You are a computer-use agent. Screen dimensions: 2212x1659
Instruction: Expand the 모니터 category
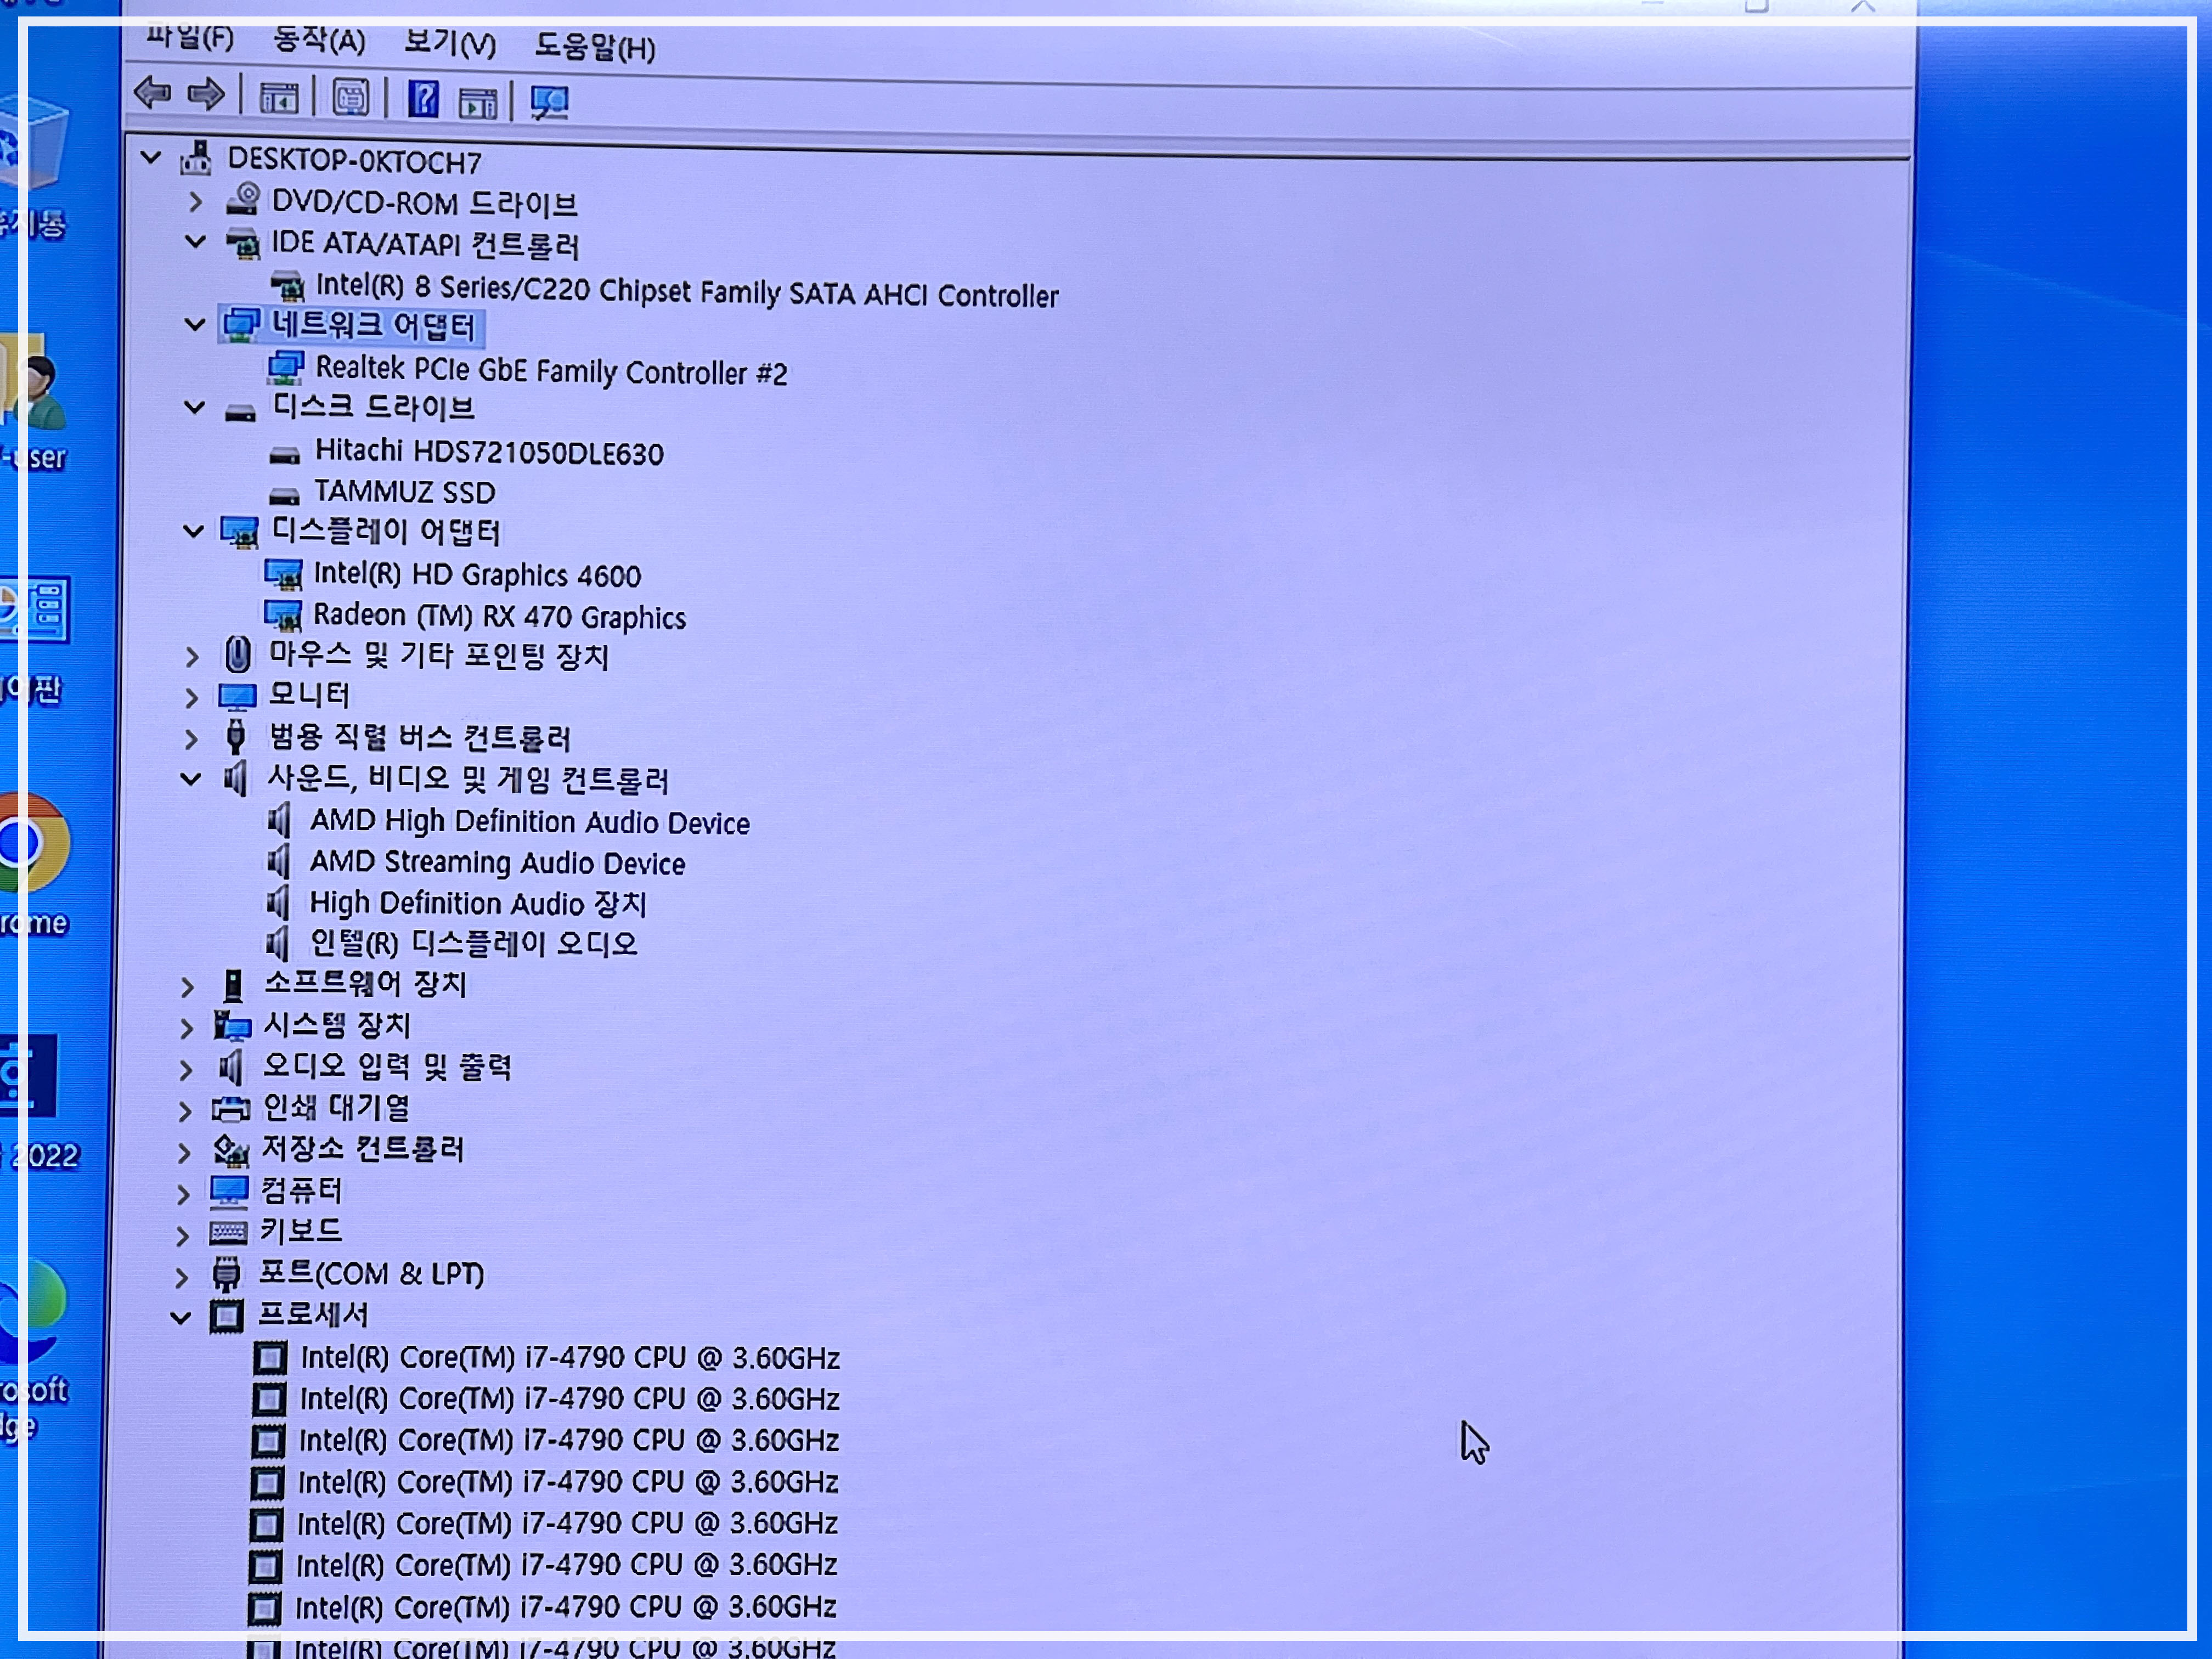tap(192, 697)
